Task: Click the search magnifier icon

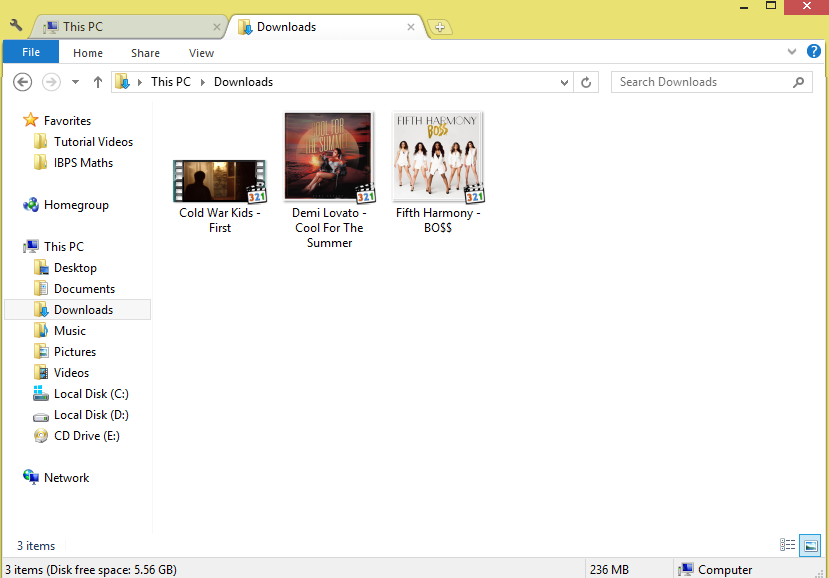Action: coord(799,82)
